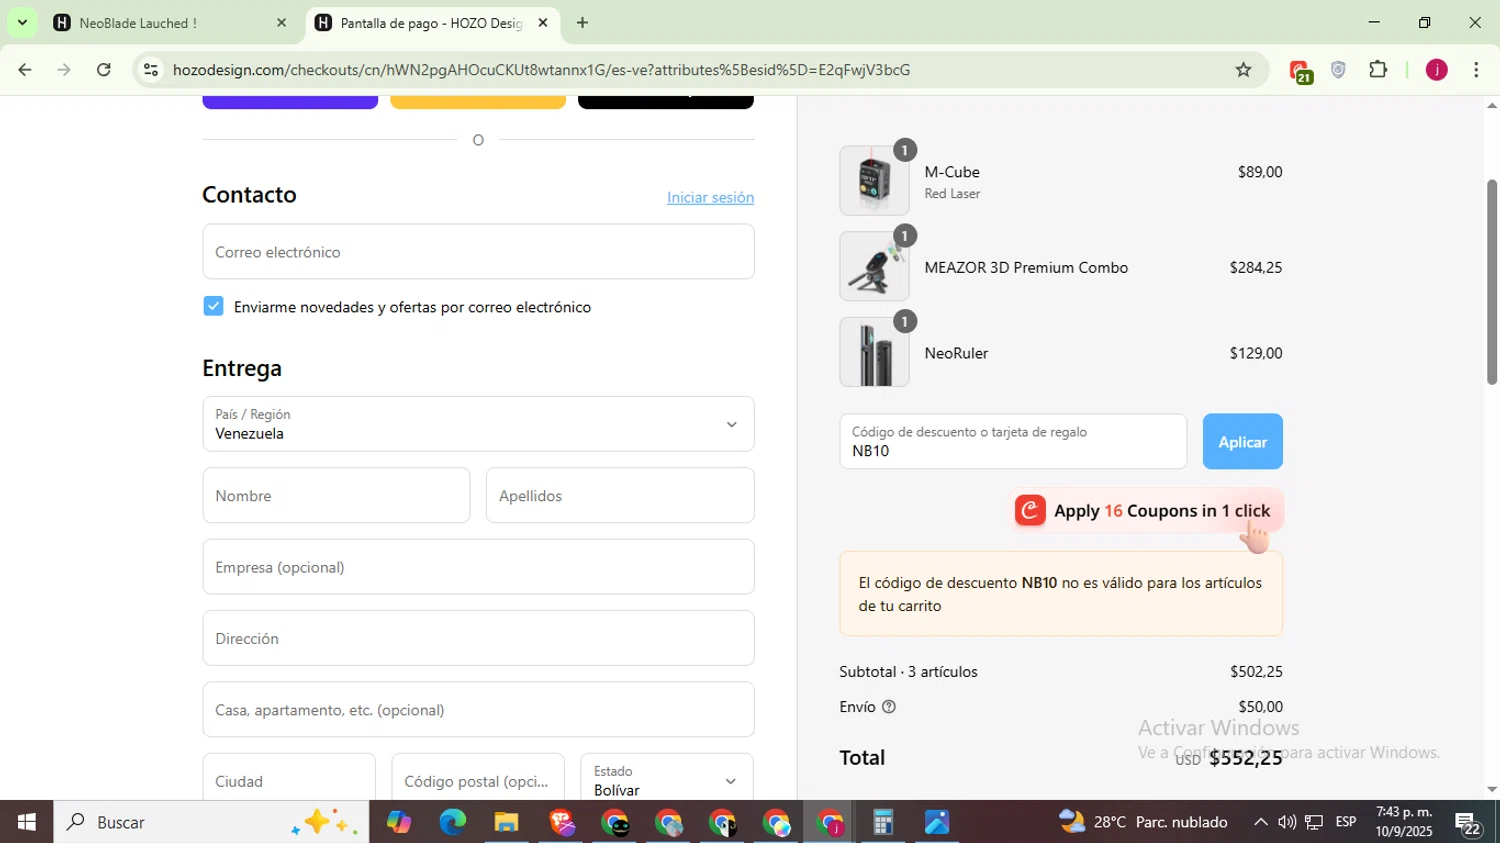Open the Chrome profile avatar
The height and width of the screenshot is (843, 1500).
pos(1436,70)
